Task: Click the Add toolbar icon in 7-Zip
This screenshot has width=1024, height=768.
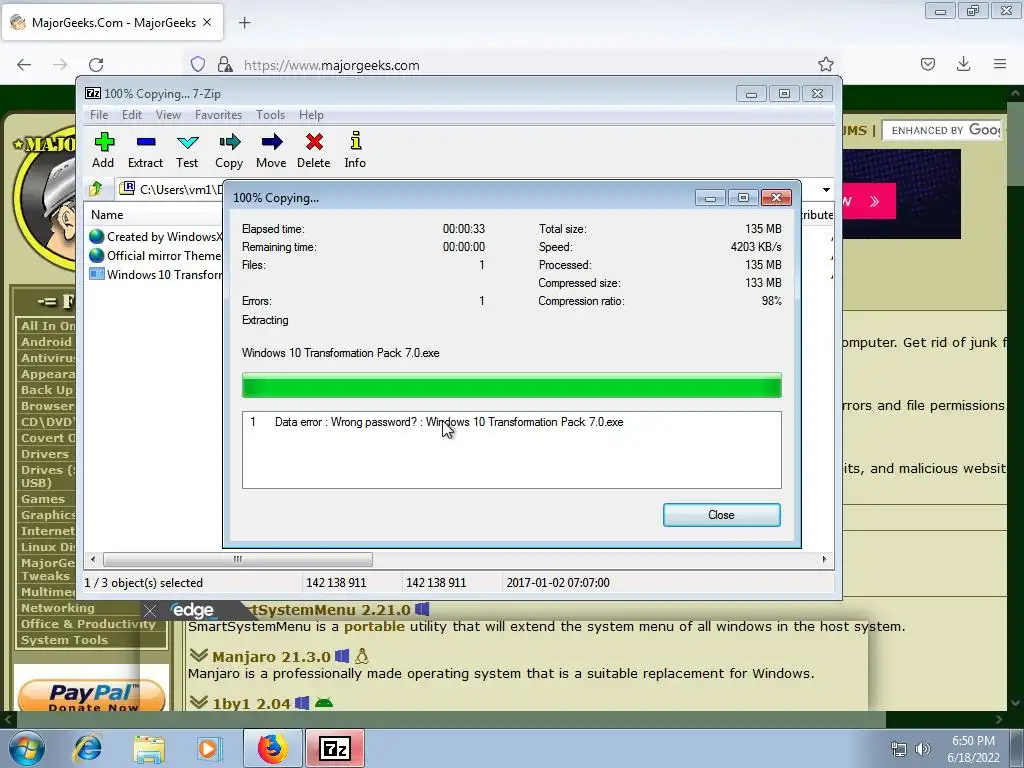Action: pyautogui.click(x=103, y=150)
